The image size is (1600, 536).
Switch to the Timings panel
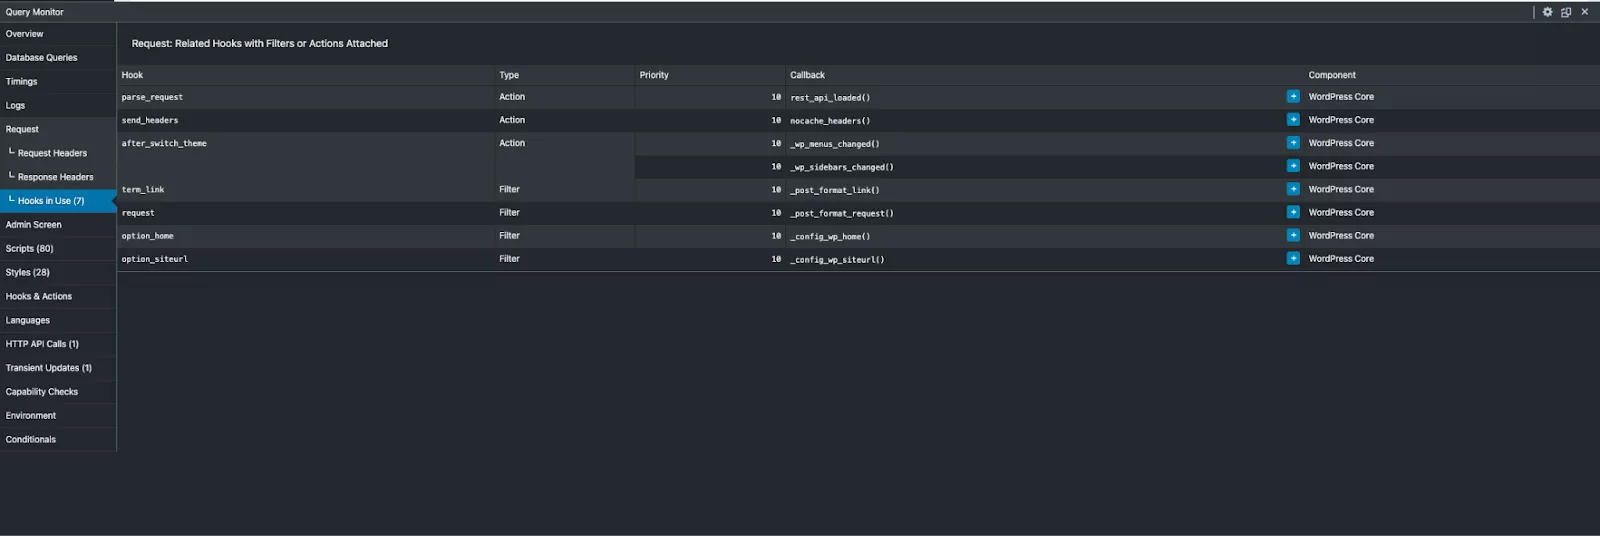pos(21,82)
